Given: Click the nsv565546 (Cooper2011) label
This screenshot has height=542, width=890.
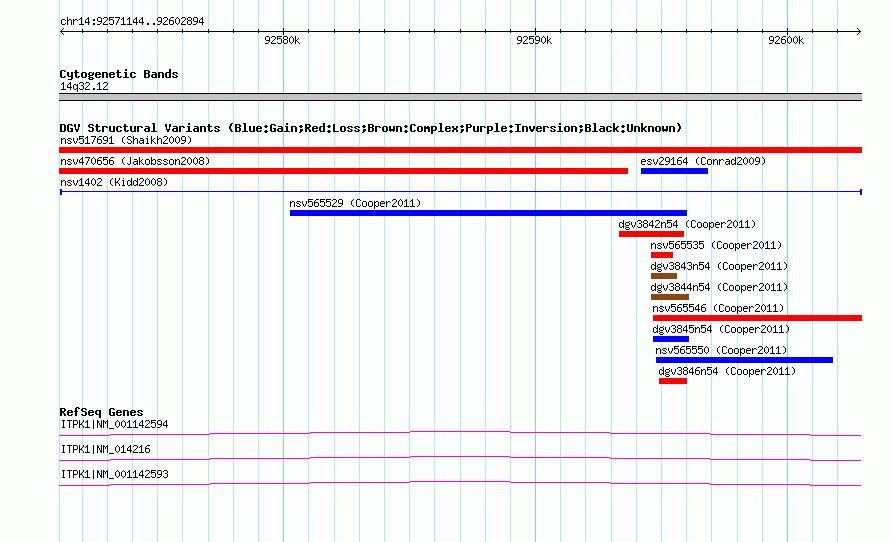Looking at the screenshot, I should 718,308.
